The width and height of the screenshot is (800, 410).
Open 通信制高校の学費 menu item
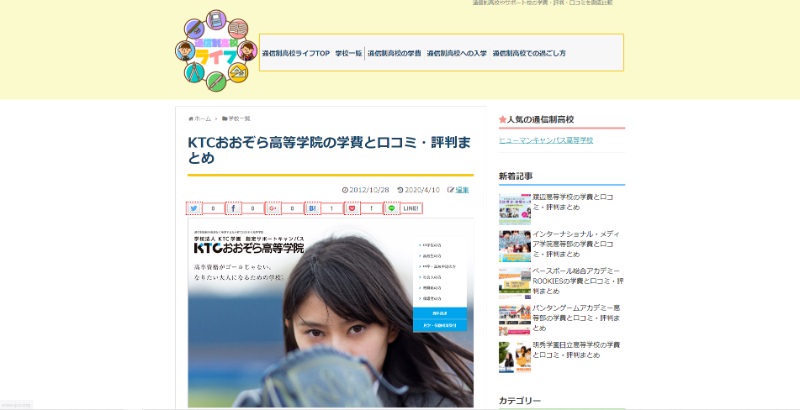pyautogui.click(x=394, y=53)
